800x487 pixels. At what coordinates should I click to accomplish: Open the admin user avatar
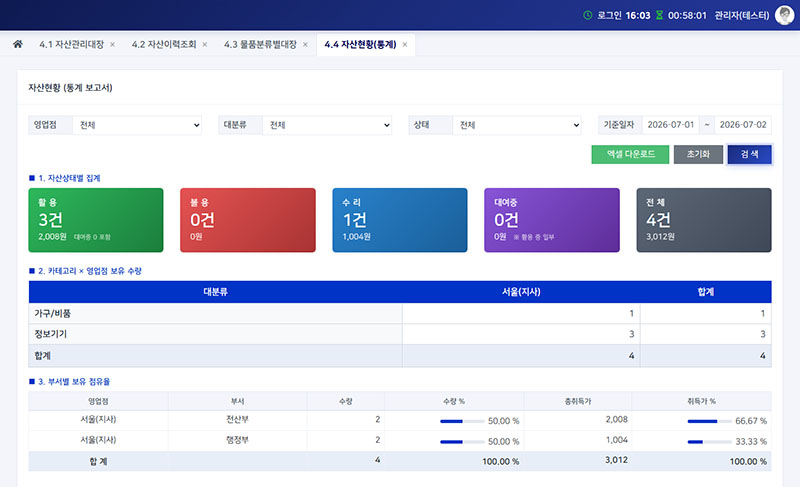784,15
